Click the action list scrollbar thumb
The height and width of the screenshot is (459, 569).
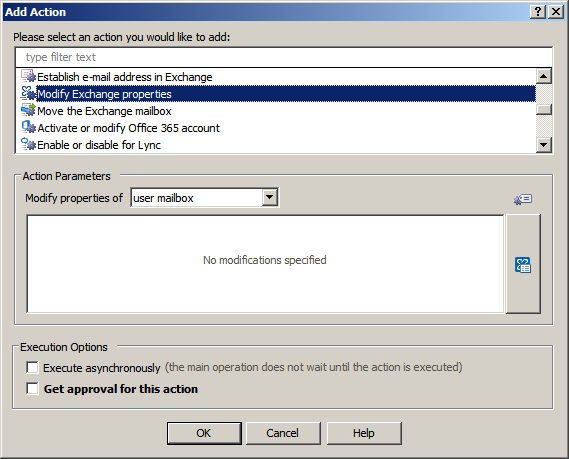(x=544, y=109)
